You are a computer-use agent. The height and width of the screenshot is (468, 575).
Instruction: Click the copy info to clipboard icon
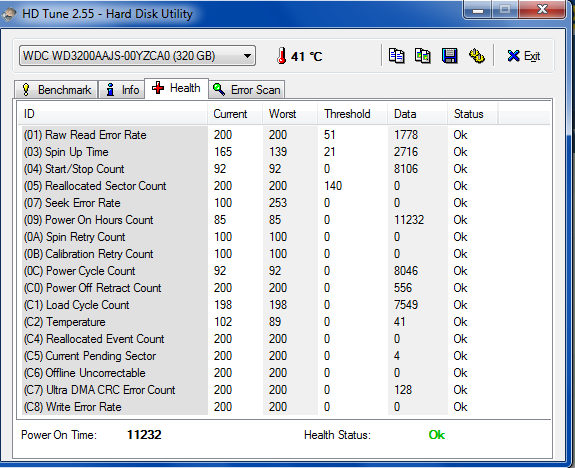tap(396, 56)
